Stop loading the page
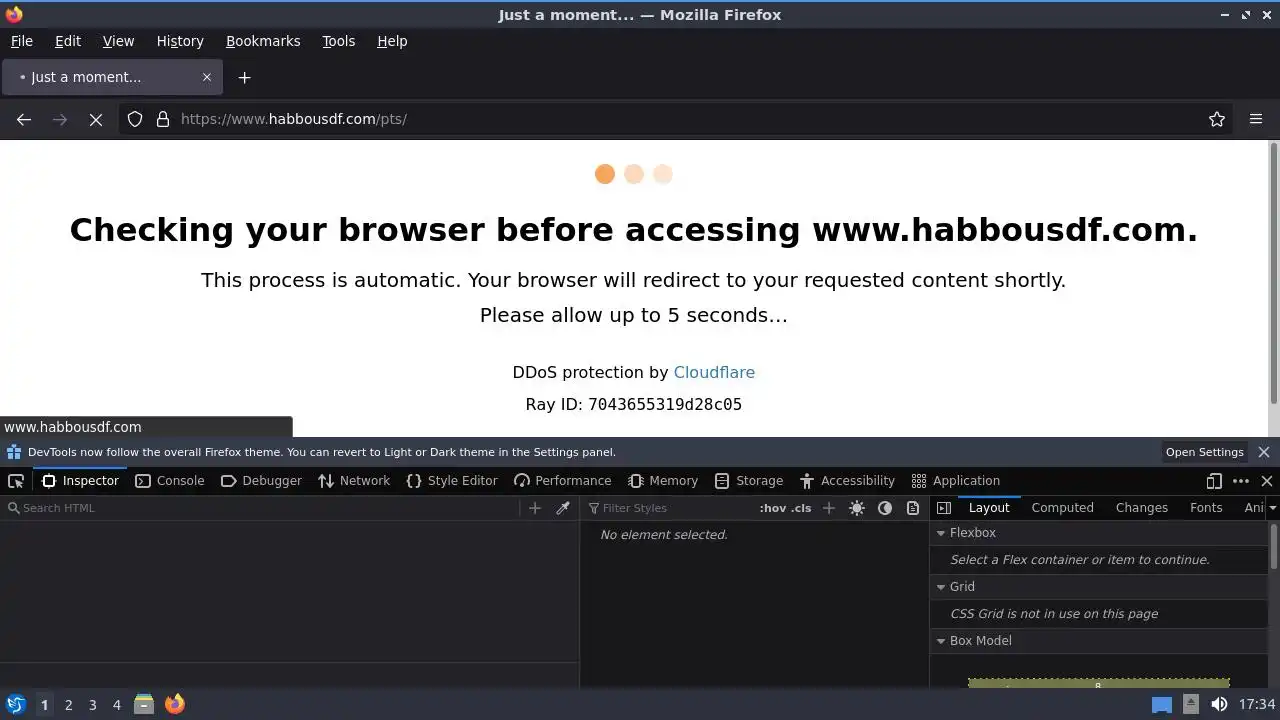The height and width of the screenshot is (720, 1280). (x=96, y=119)
